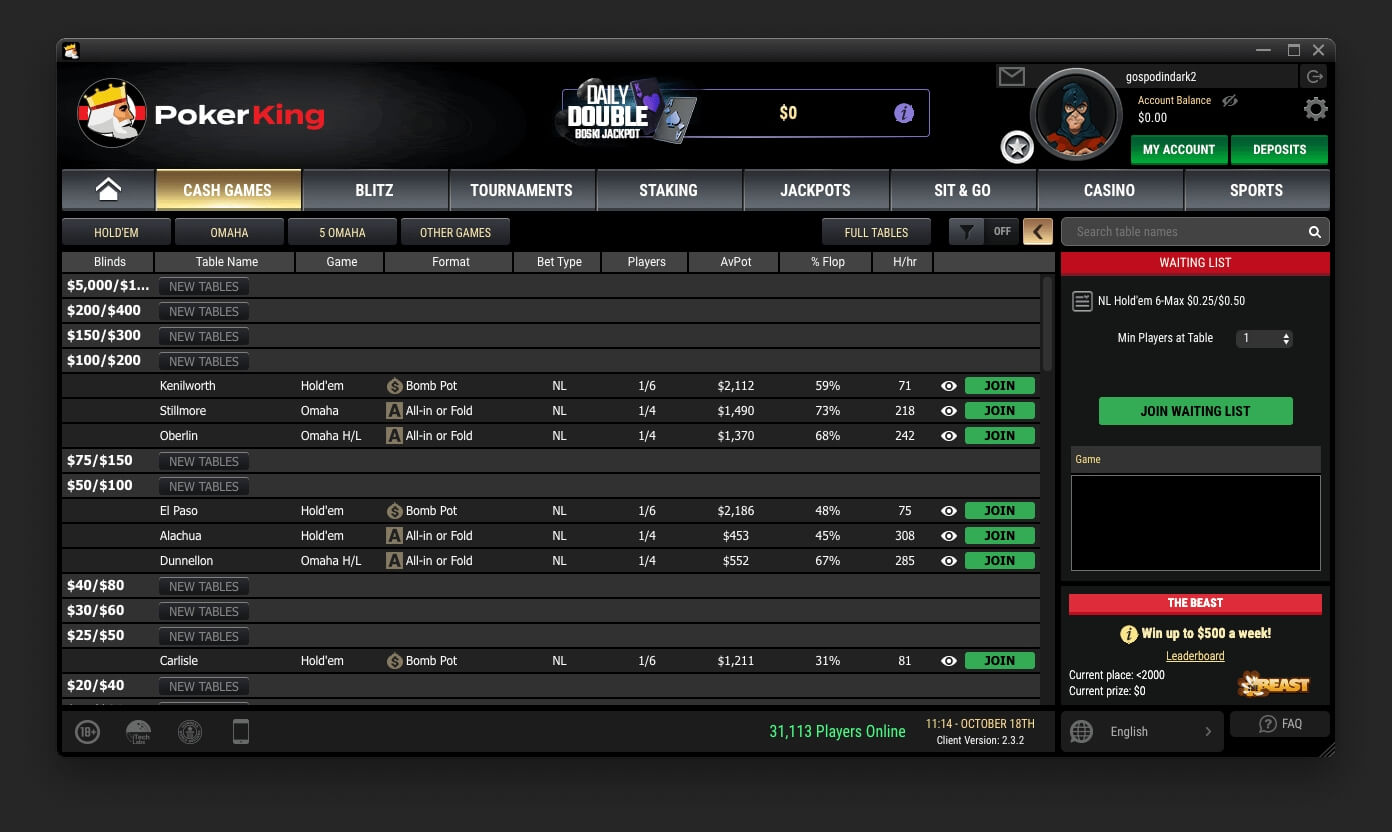Image resolution: width=1392 pixels, height=832 pixels.
Task: Collapse side panel with orange arrow button
Action: tap(1037, 232)
